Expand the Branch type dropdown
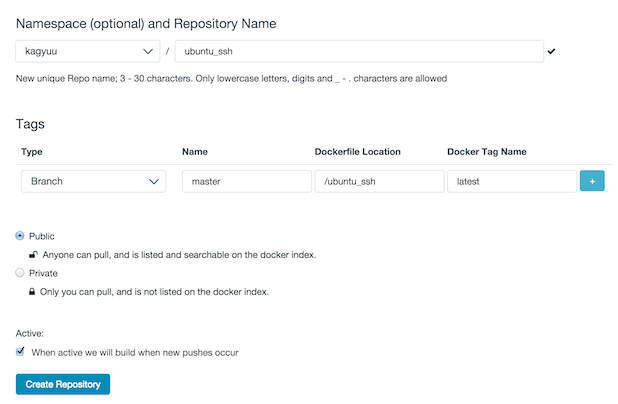618x404 pixels. coord(93,181)
